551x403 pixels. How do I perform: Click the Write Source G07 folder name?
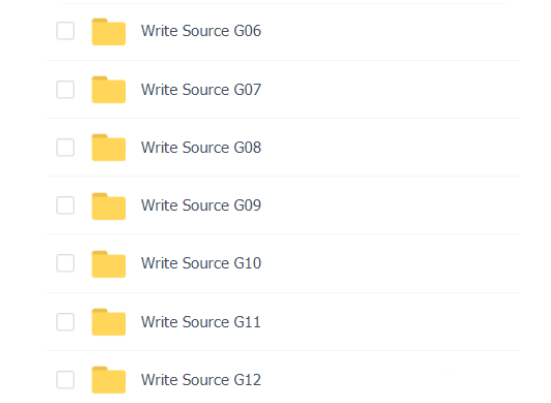click(201, 90)
